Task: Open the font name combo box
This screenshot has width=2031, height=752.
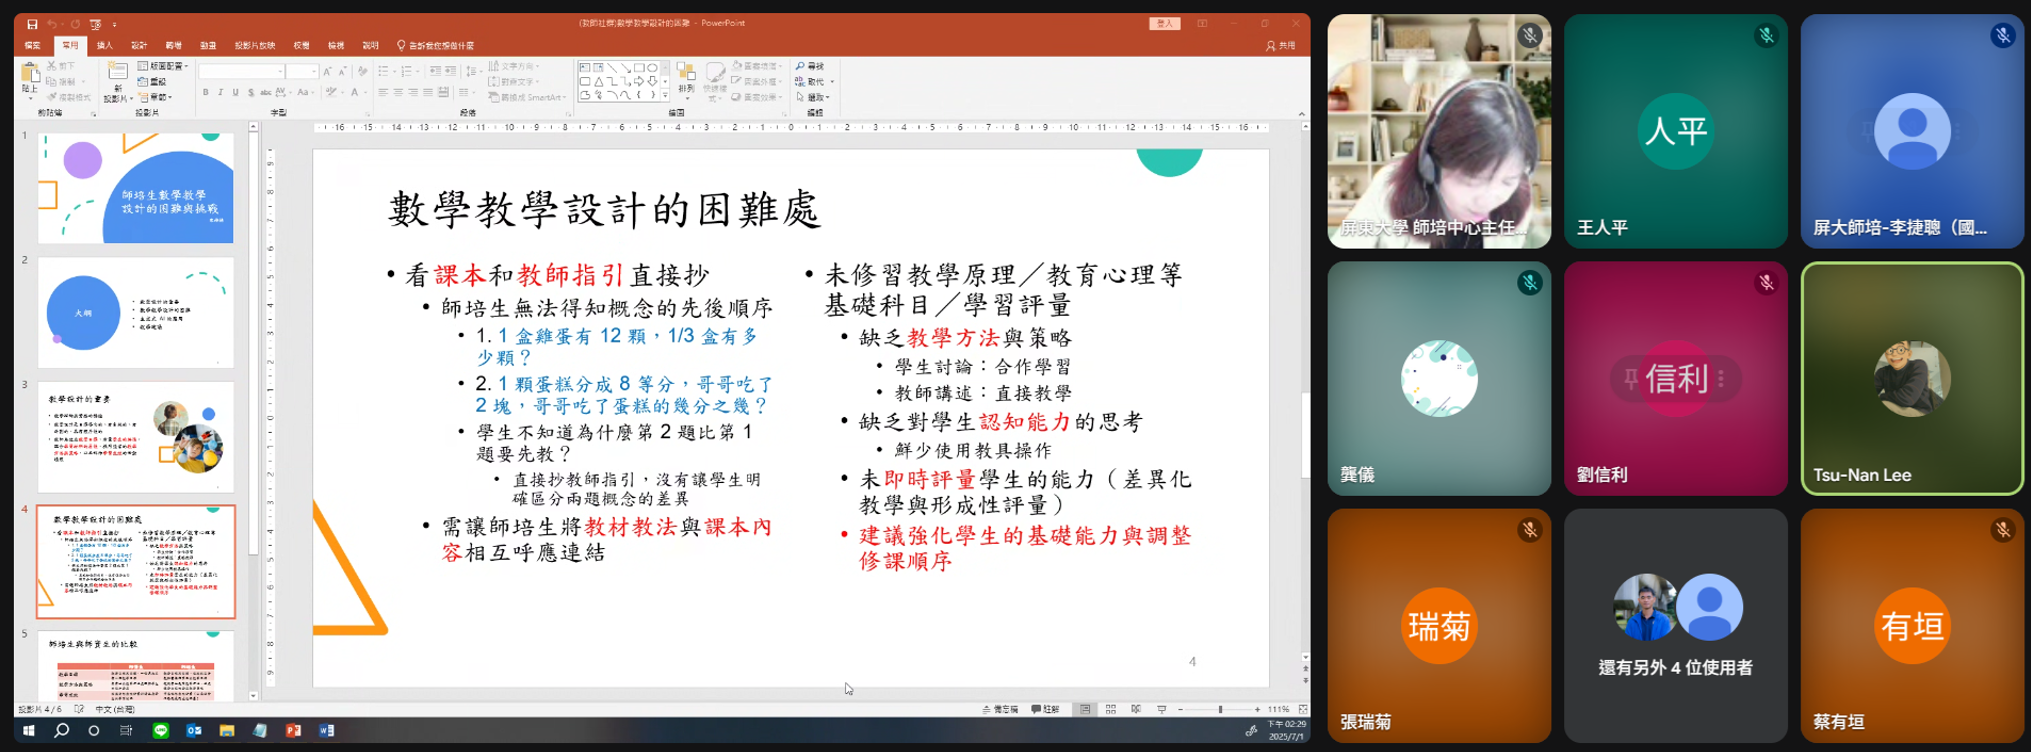Action: pos(240,71)
